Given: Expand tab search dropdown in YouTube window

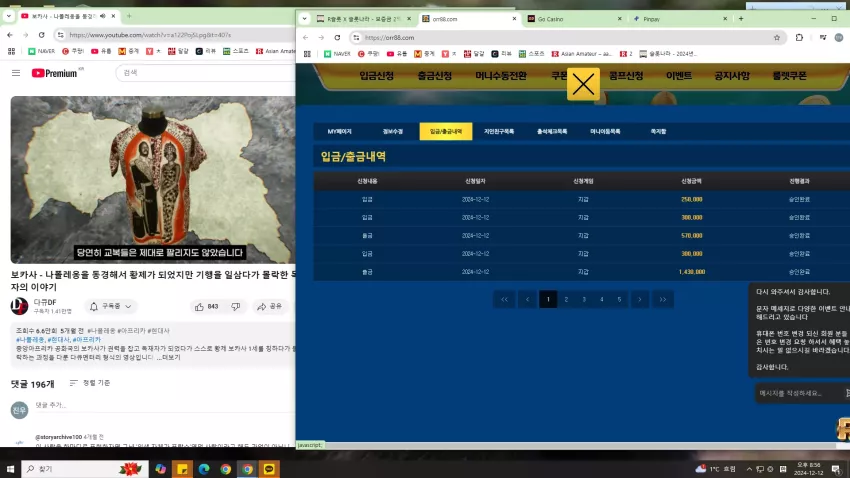Looking at the screenshot, I should tap(9, 16).
